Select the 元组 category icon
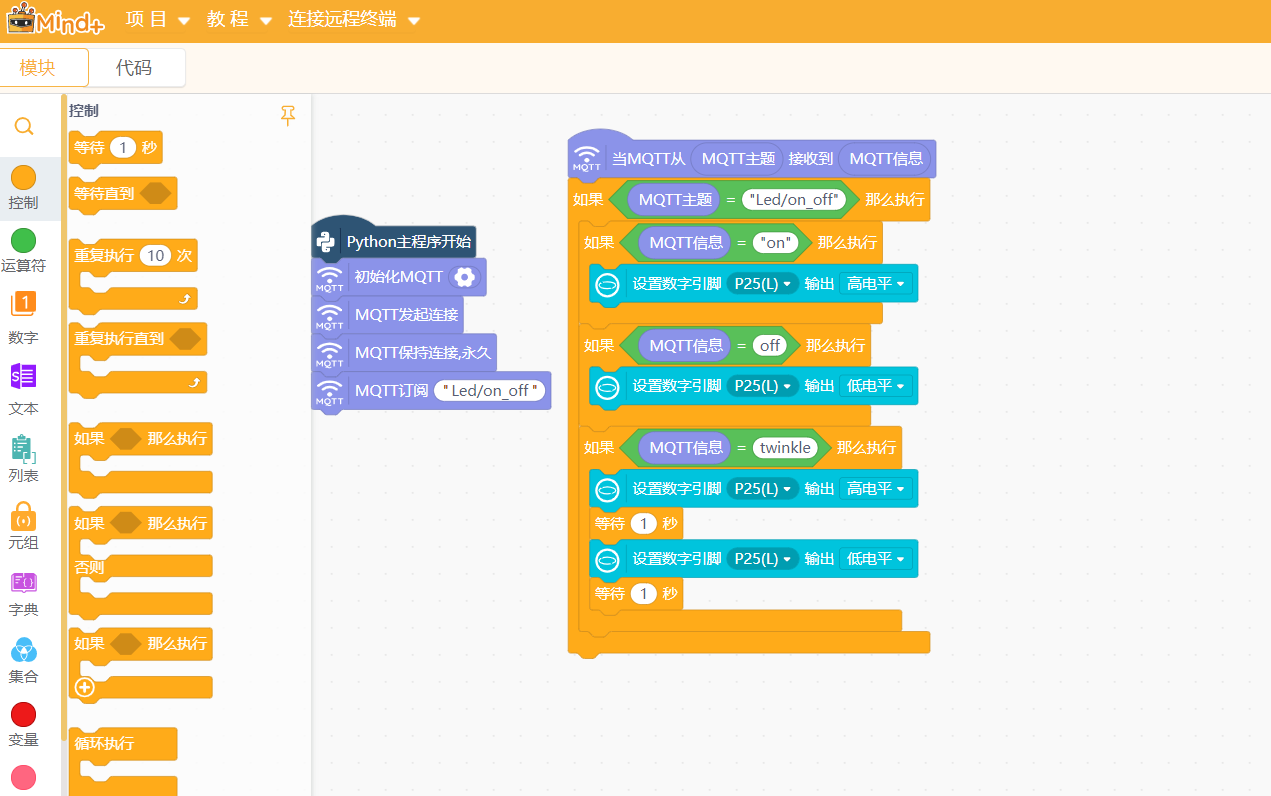 tap(23, 516)
